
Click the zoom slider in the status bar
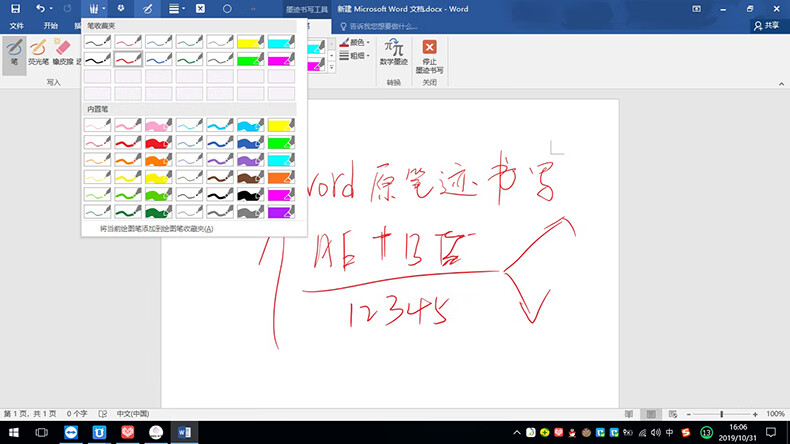[722, 414]
